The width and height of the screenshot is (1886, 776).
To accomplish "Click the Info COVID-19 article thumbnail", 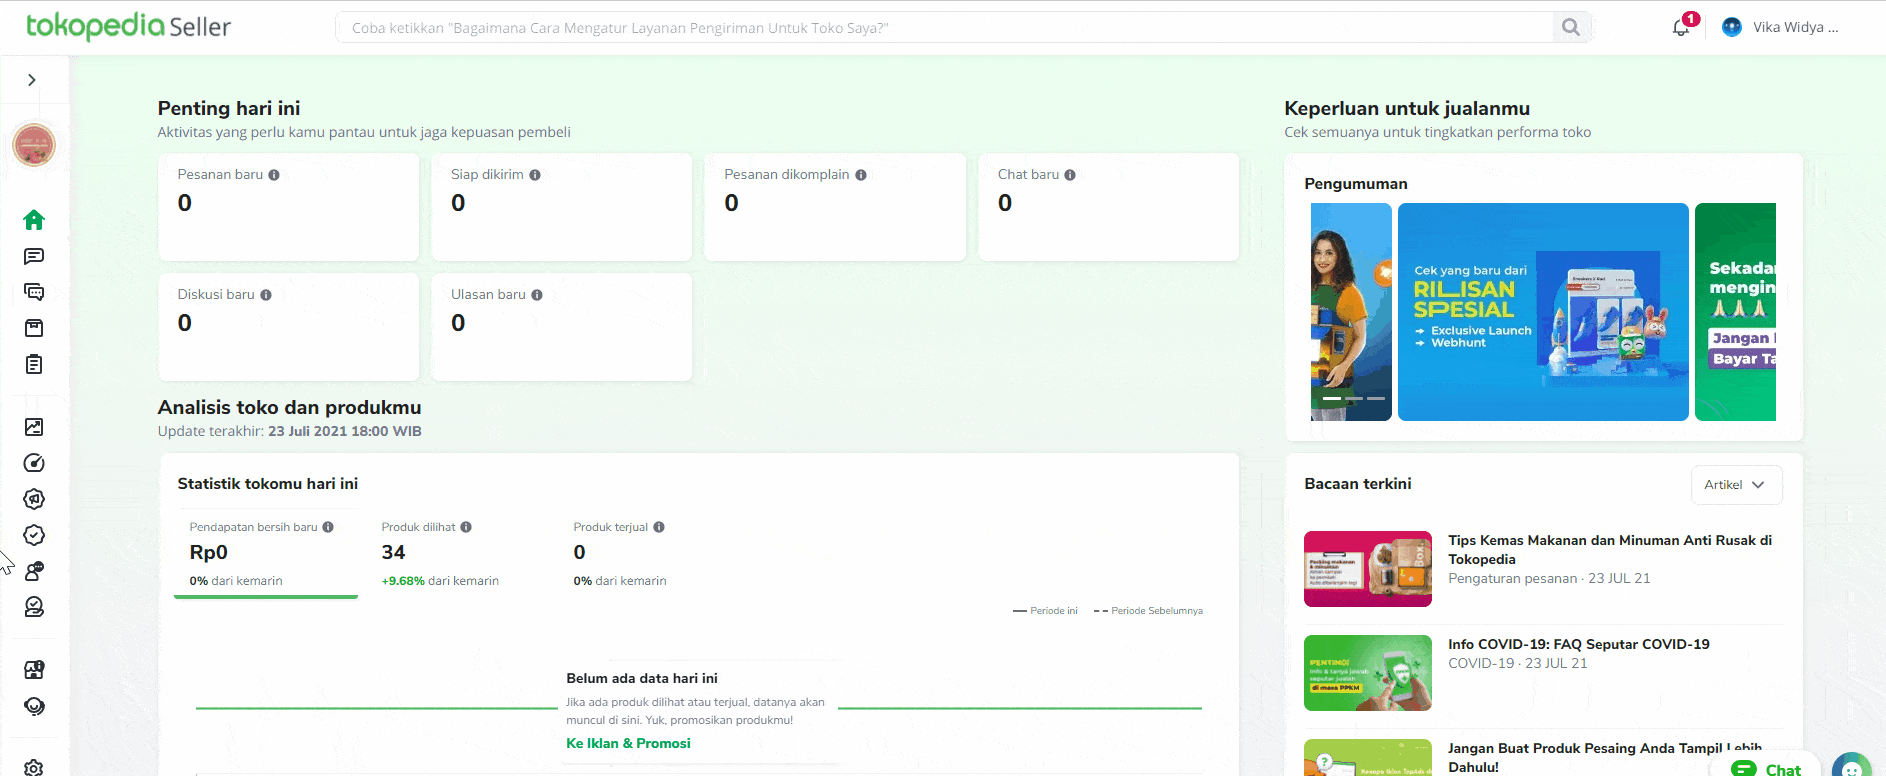I will click(x=1368, y=673).
